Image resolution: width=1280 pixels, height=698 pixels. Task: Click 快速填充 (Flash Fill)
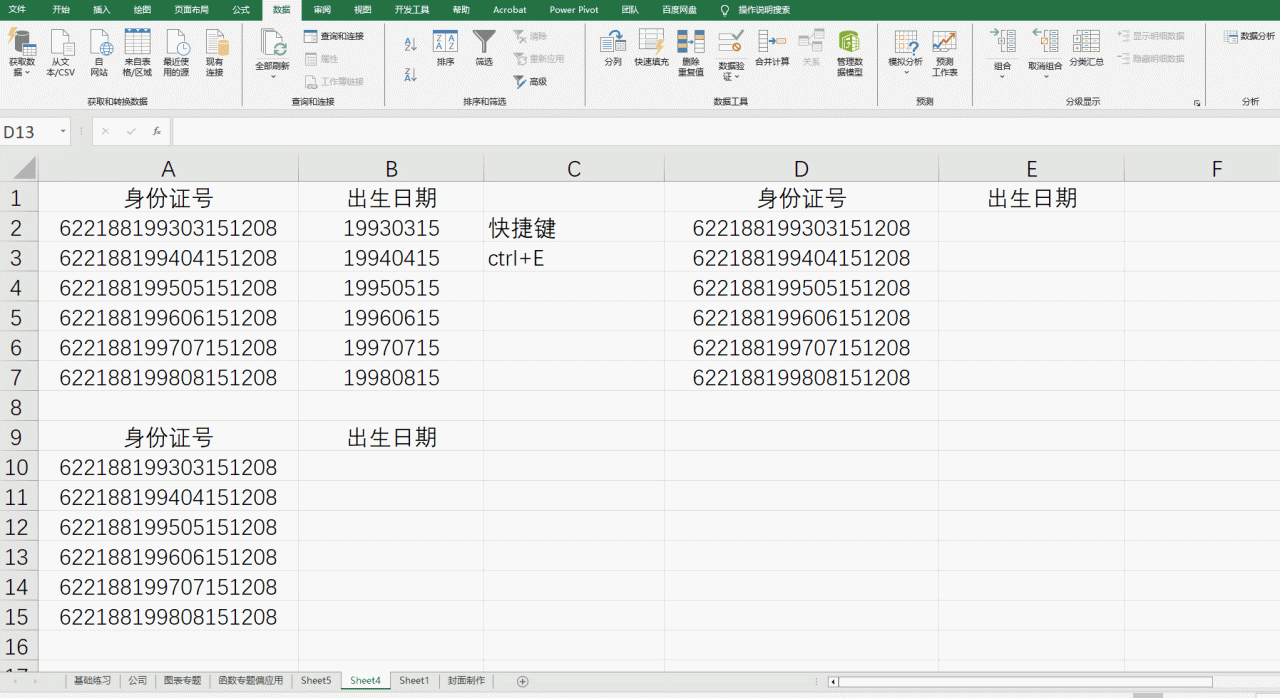(x=651, y=48)
